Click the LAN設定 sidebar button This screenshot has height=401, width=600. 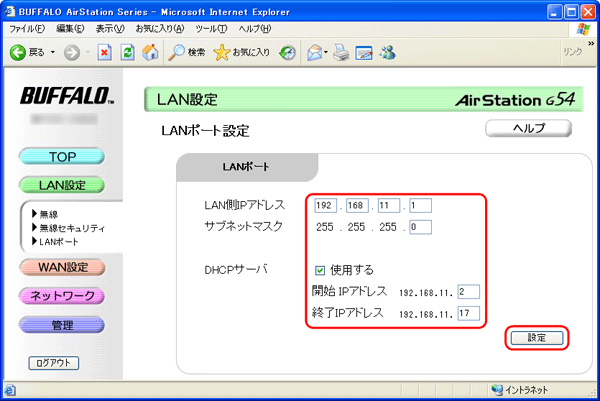62,185
